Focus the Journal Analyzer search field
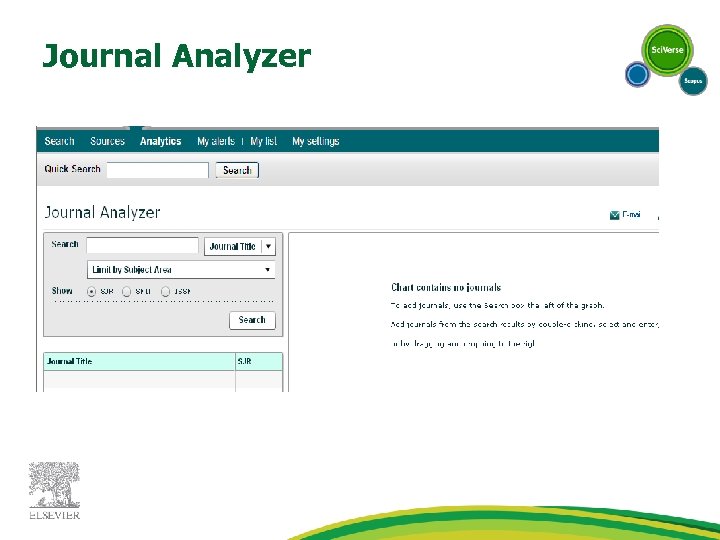Screen dimensions: 720x540 142,245
